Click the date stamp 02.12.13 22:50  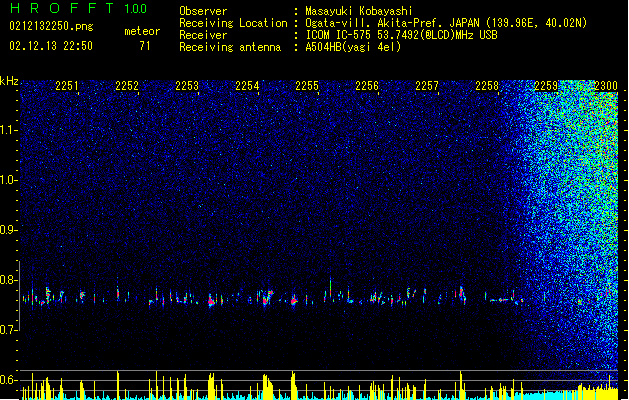coord(51,45)
